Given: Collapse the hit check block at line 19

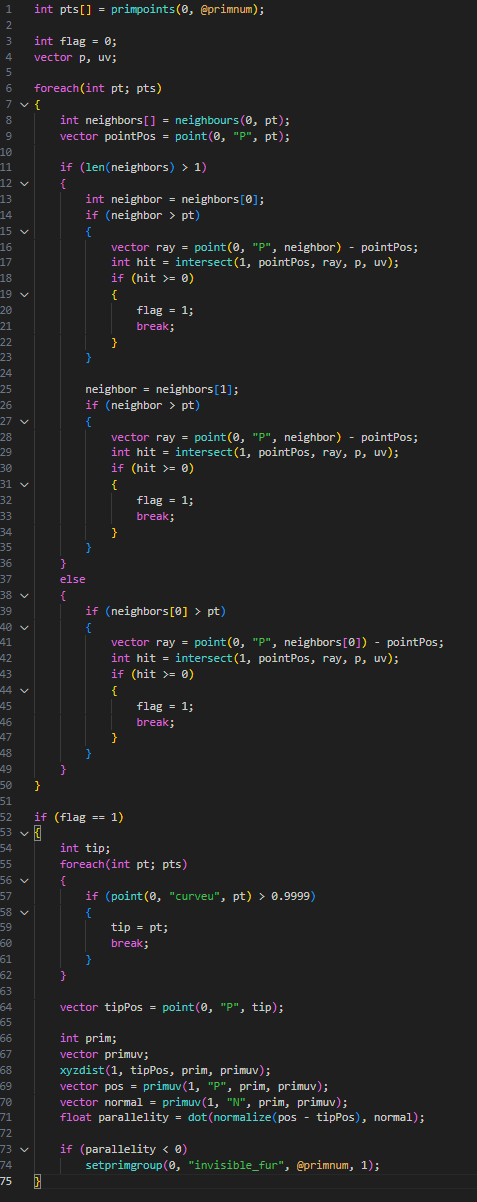Looking at the screenshot, I should (22, 294).
